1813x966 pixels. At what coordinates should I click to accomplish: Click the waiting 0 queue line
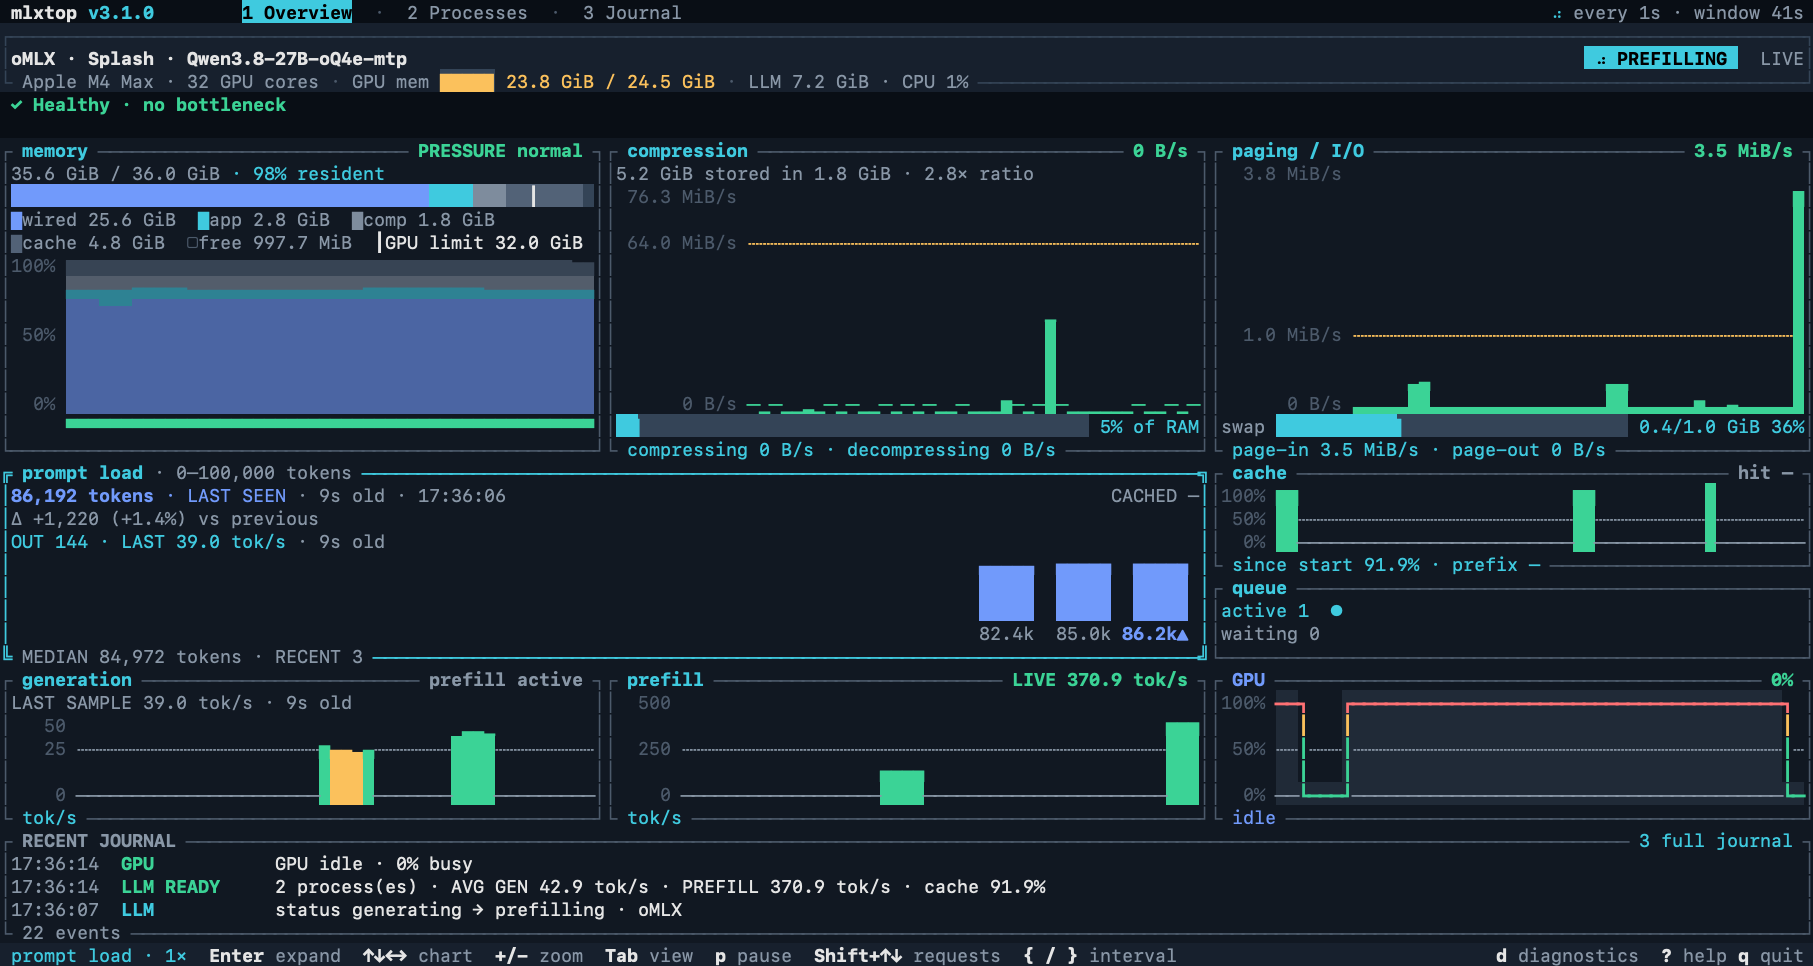click(x=1270, y=634)
